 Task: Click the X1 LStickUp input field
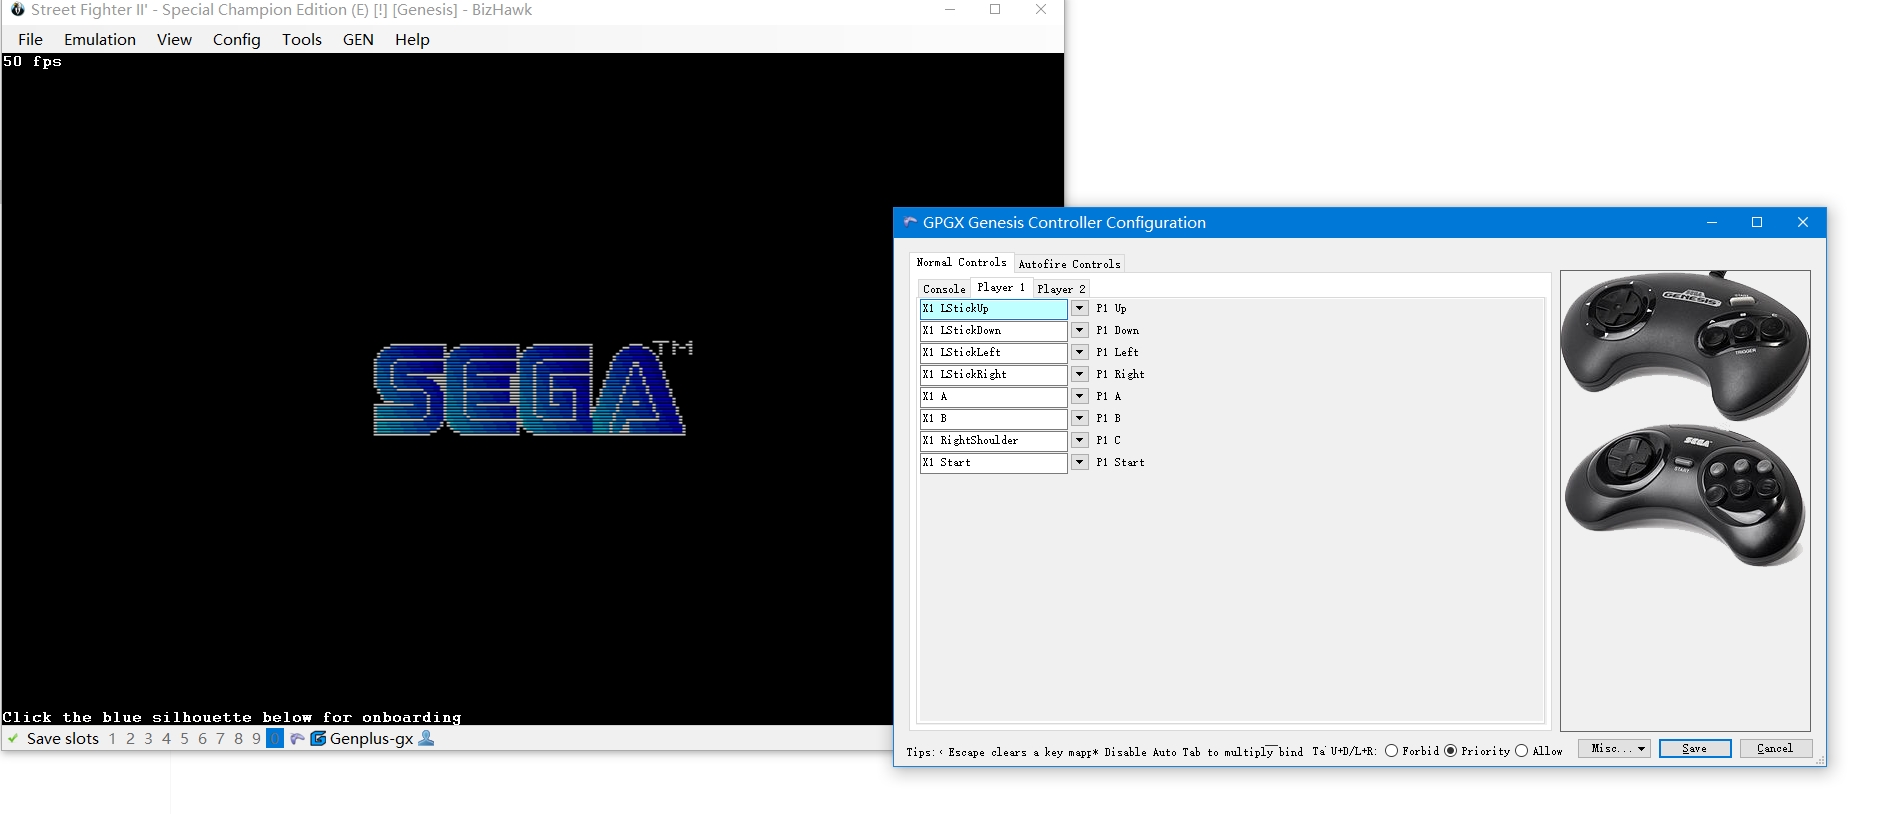994,308
